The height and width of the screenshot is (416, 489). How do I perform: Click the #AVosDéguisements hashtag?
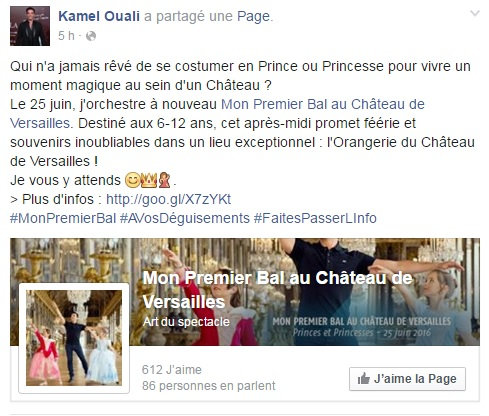[x=185, y=218]
